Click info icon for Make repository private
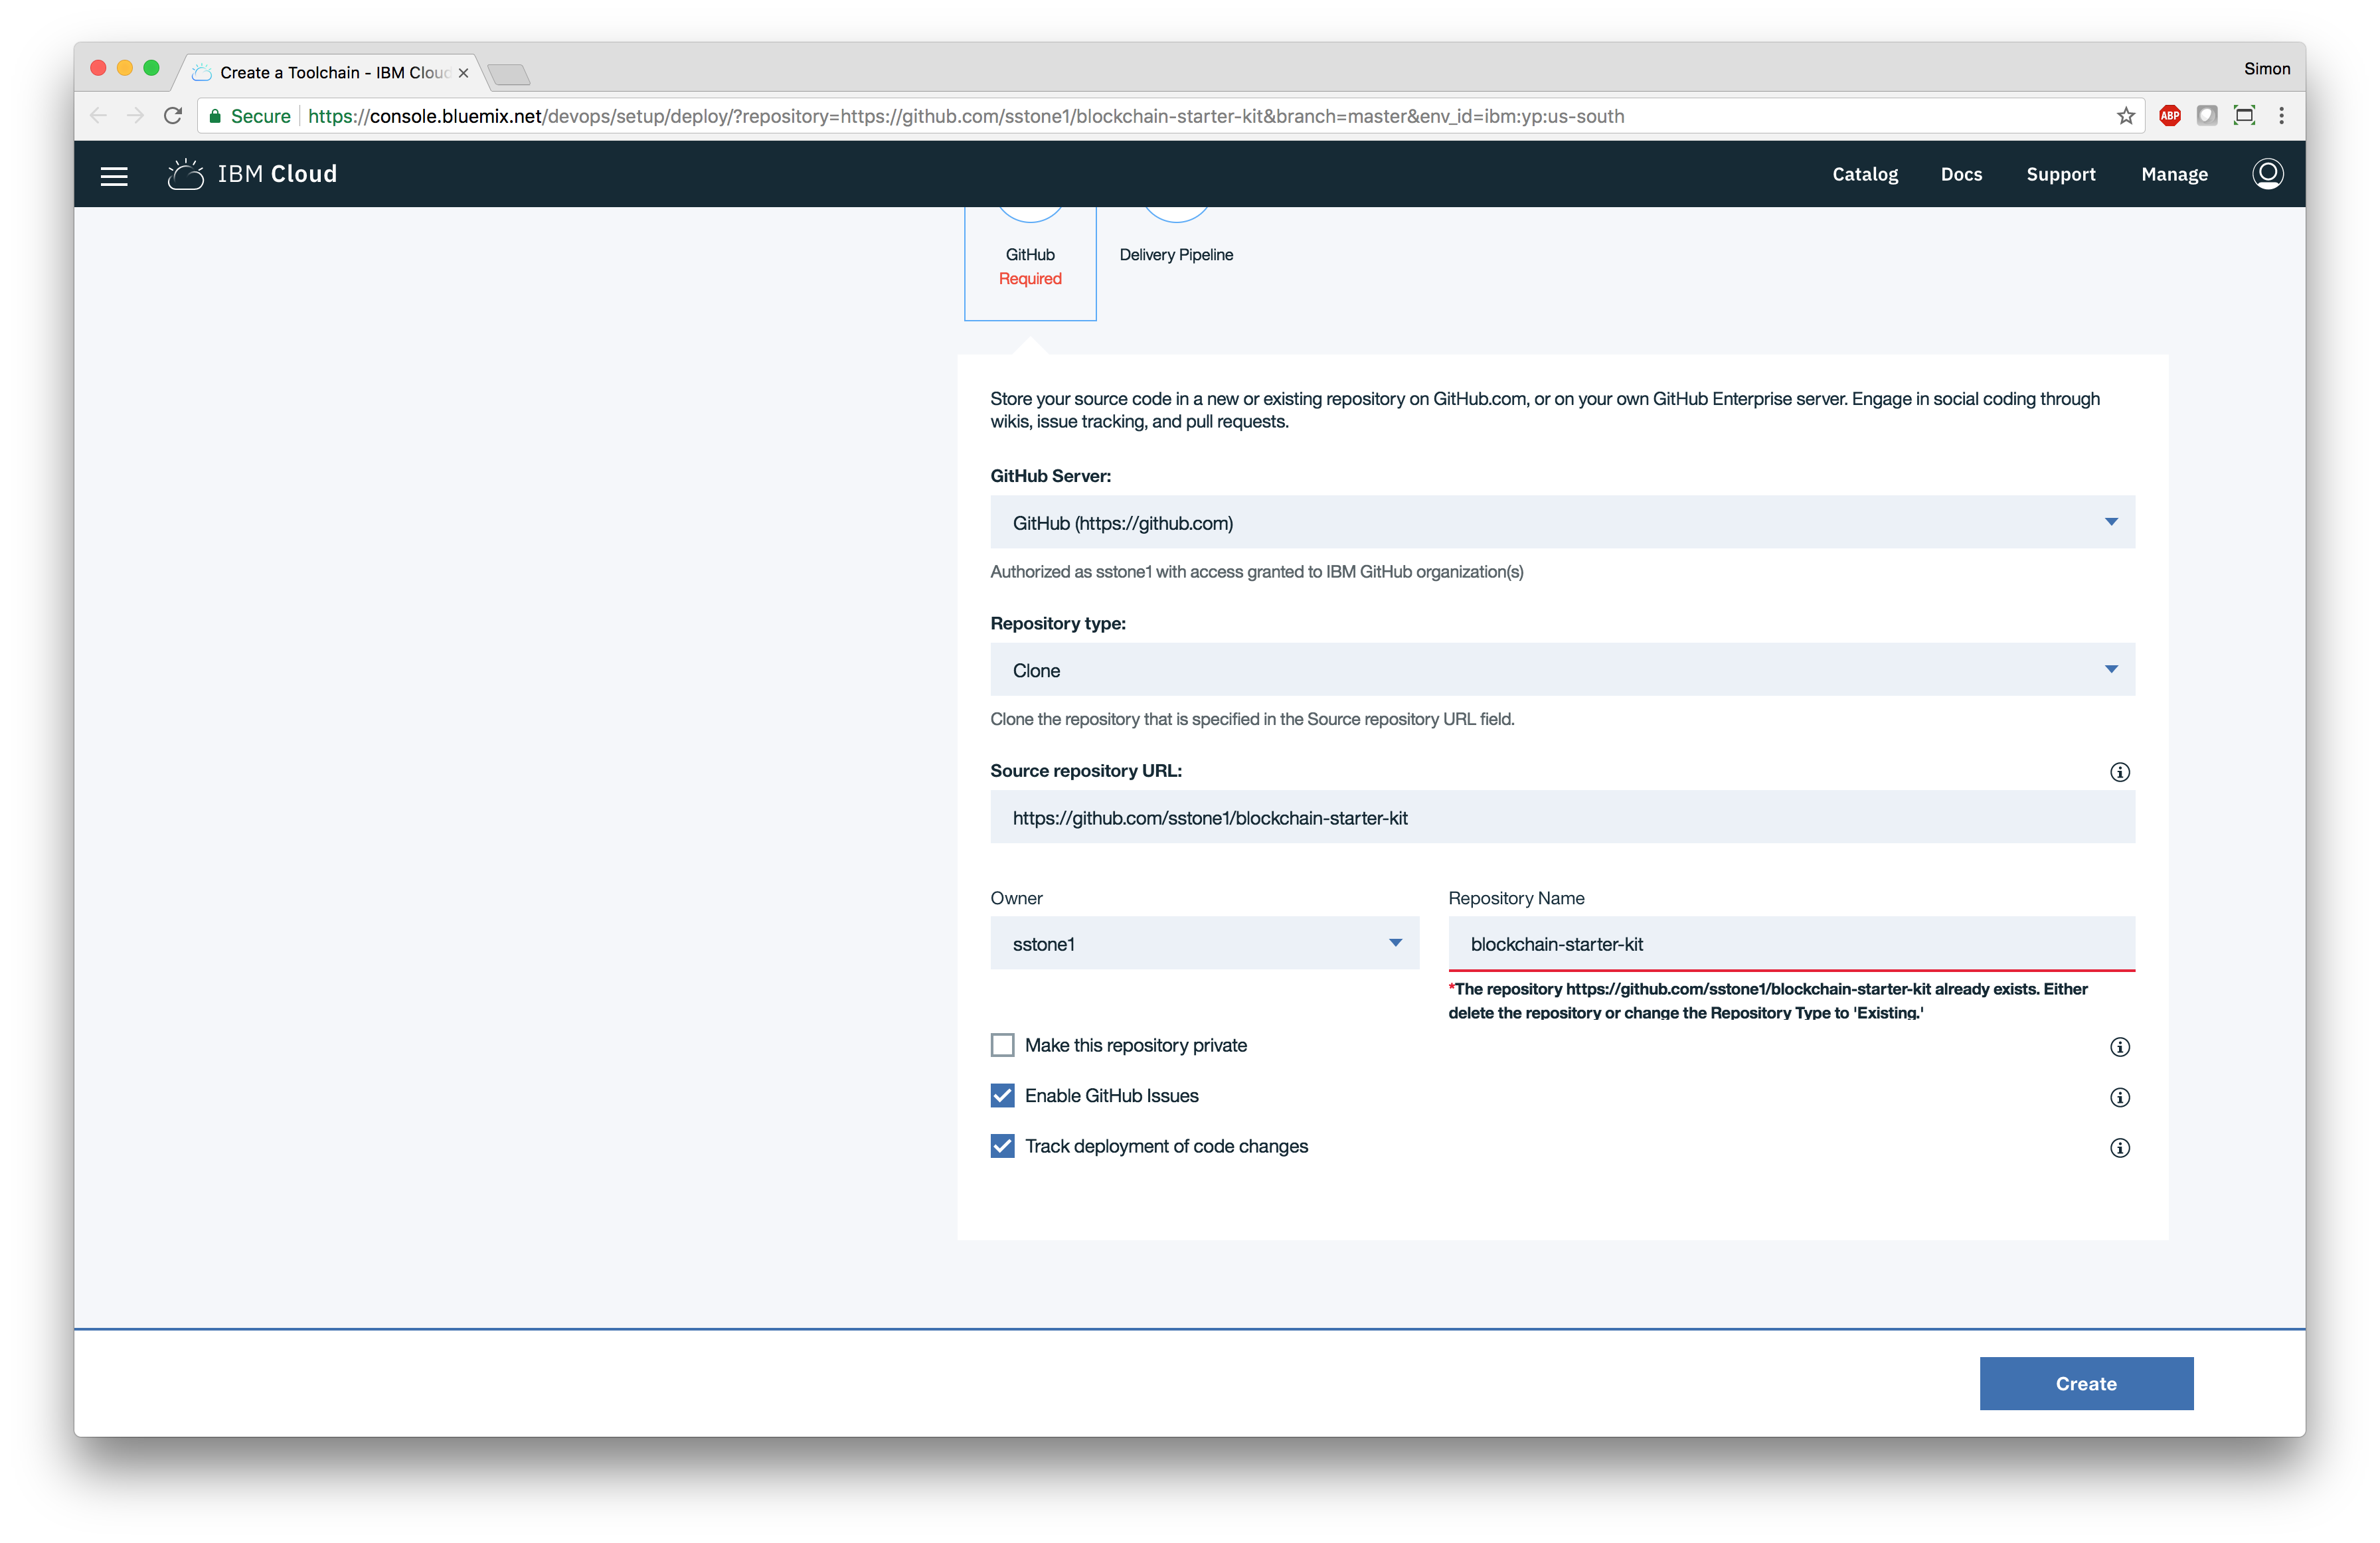Image resolution: width=2380 pixels, height=1543 pixels. pos(2119,1047)
